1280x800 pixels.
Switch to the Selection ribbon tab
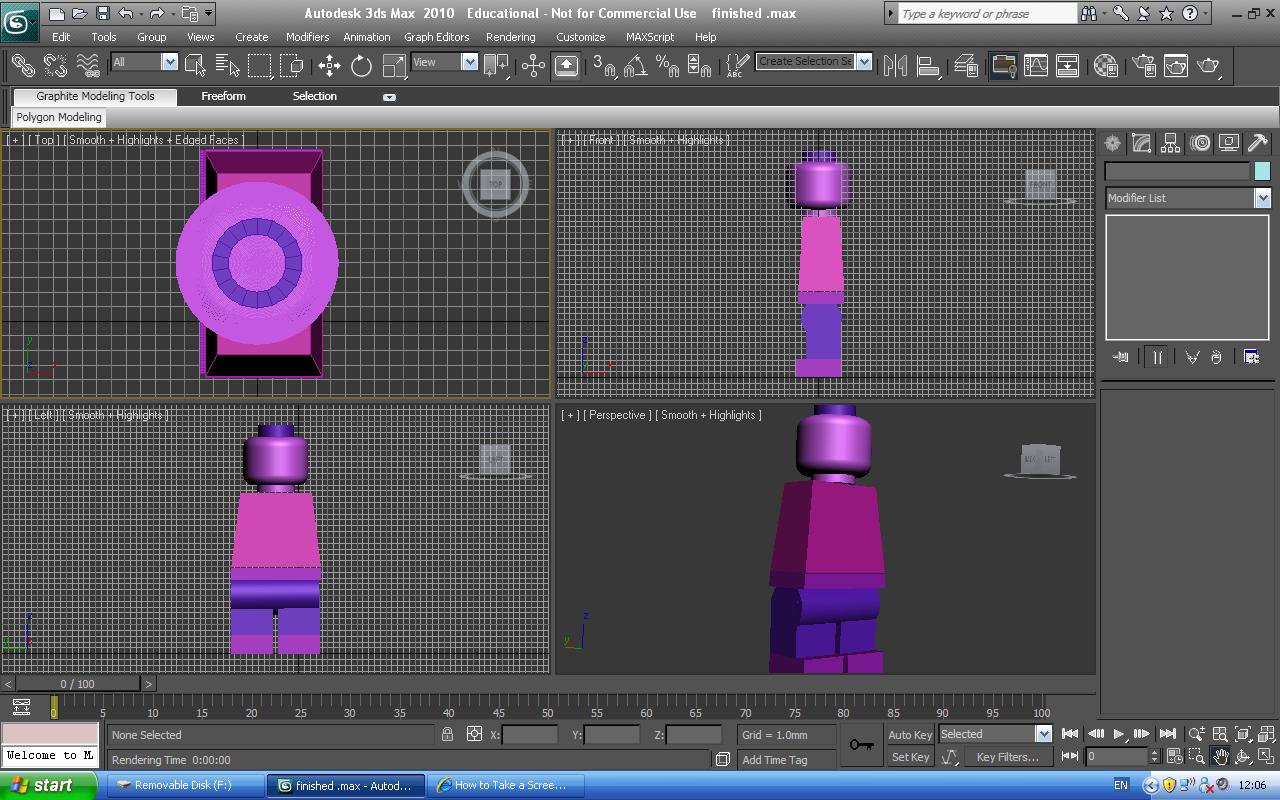coord(314,96)
